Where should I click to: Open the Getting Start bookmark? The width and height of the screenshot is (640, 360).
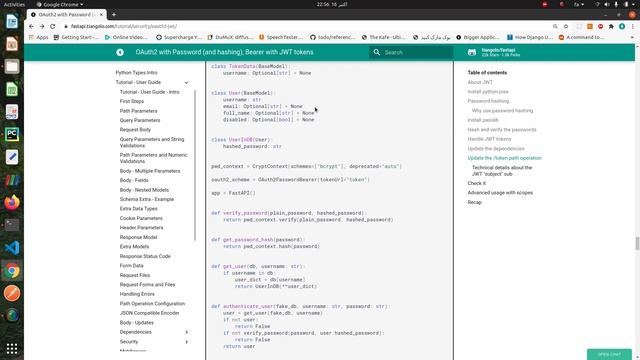pos(76,37)
